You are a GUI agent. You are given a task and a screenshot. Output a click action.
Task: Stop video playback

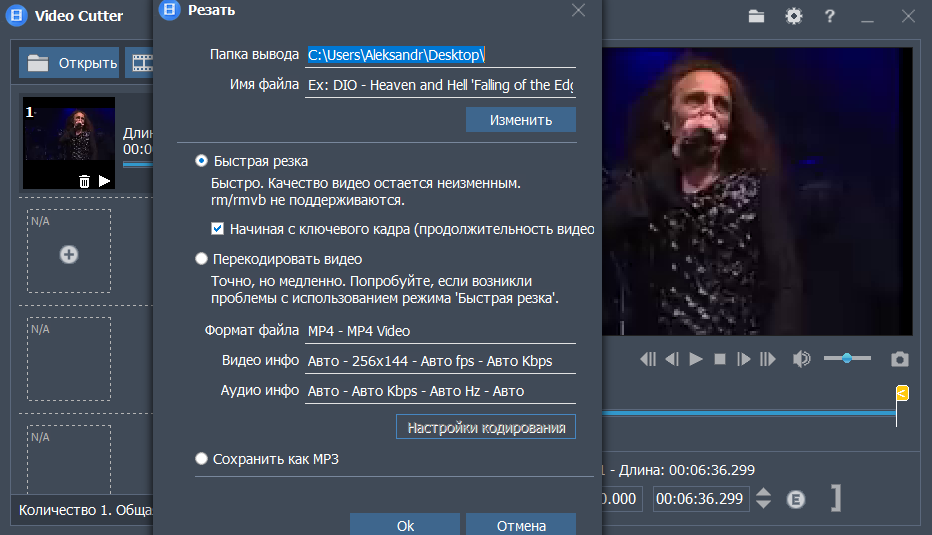[720, 359]
